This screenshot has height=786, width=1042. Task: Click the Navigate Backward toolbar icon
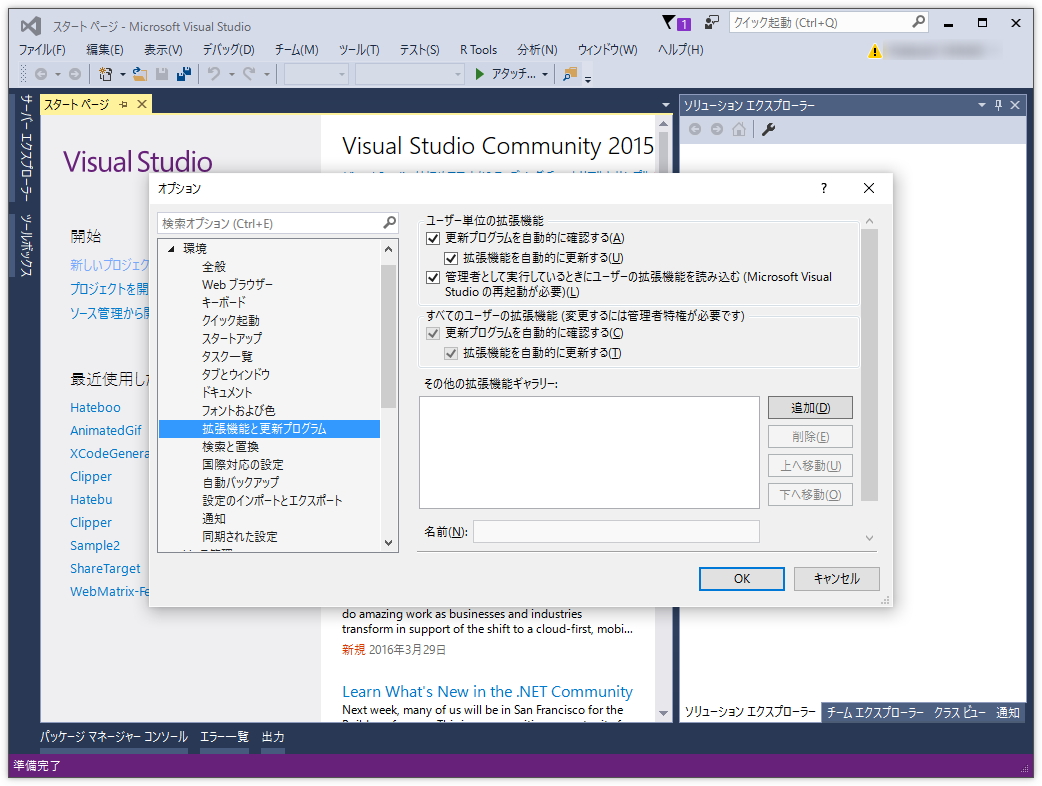point(41,74)
